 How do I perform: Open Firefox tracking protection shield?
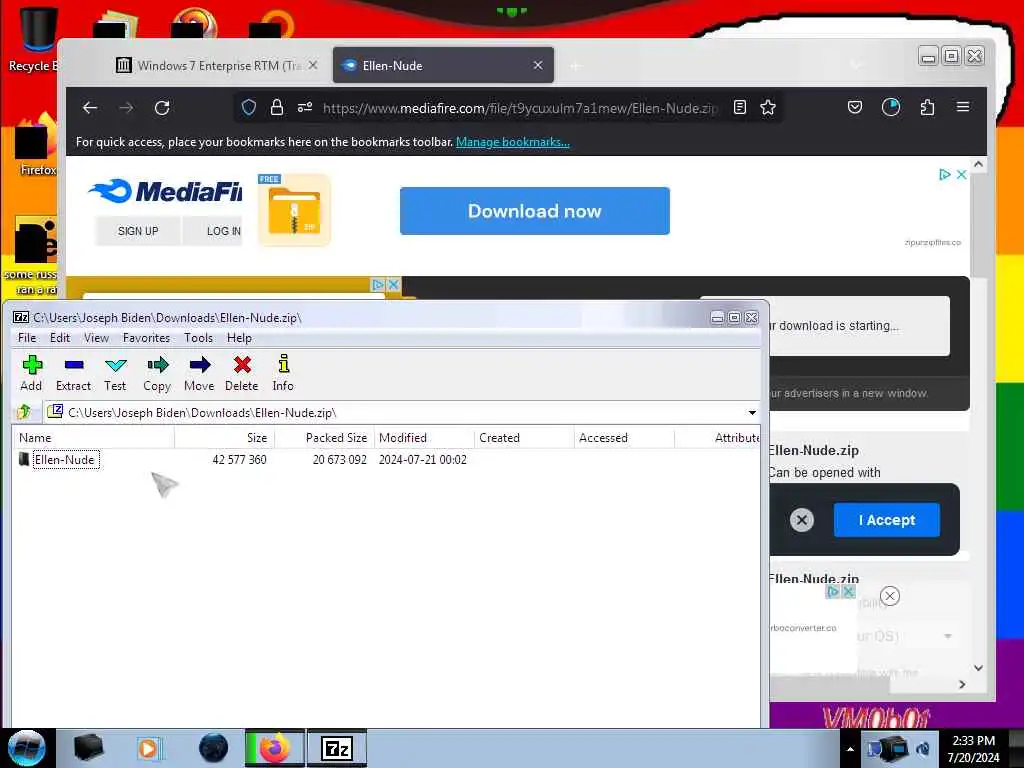pyautogui.click(x=249, y=108)
